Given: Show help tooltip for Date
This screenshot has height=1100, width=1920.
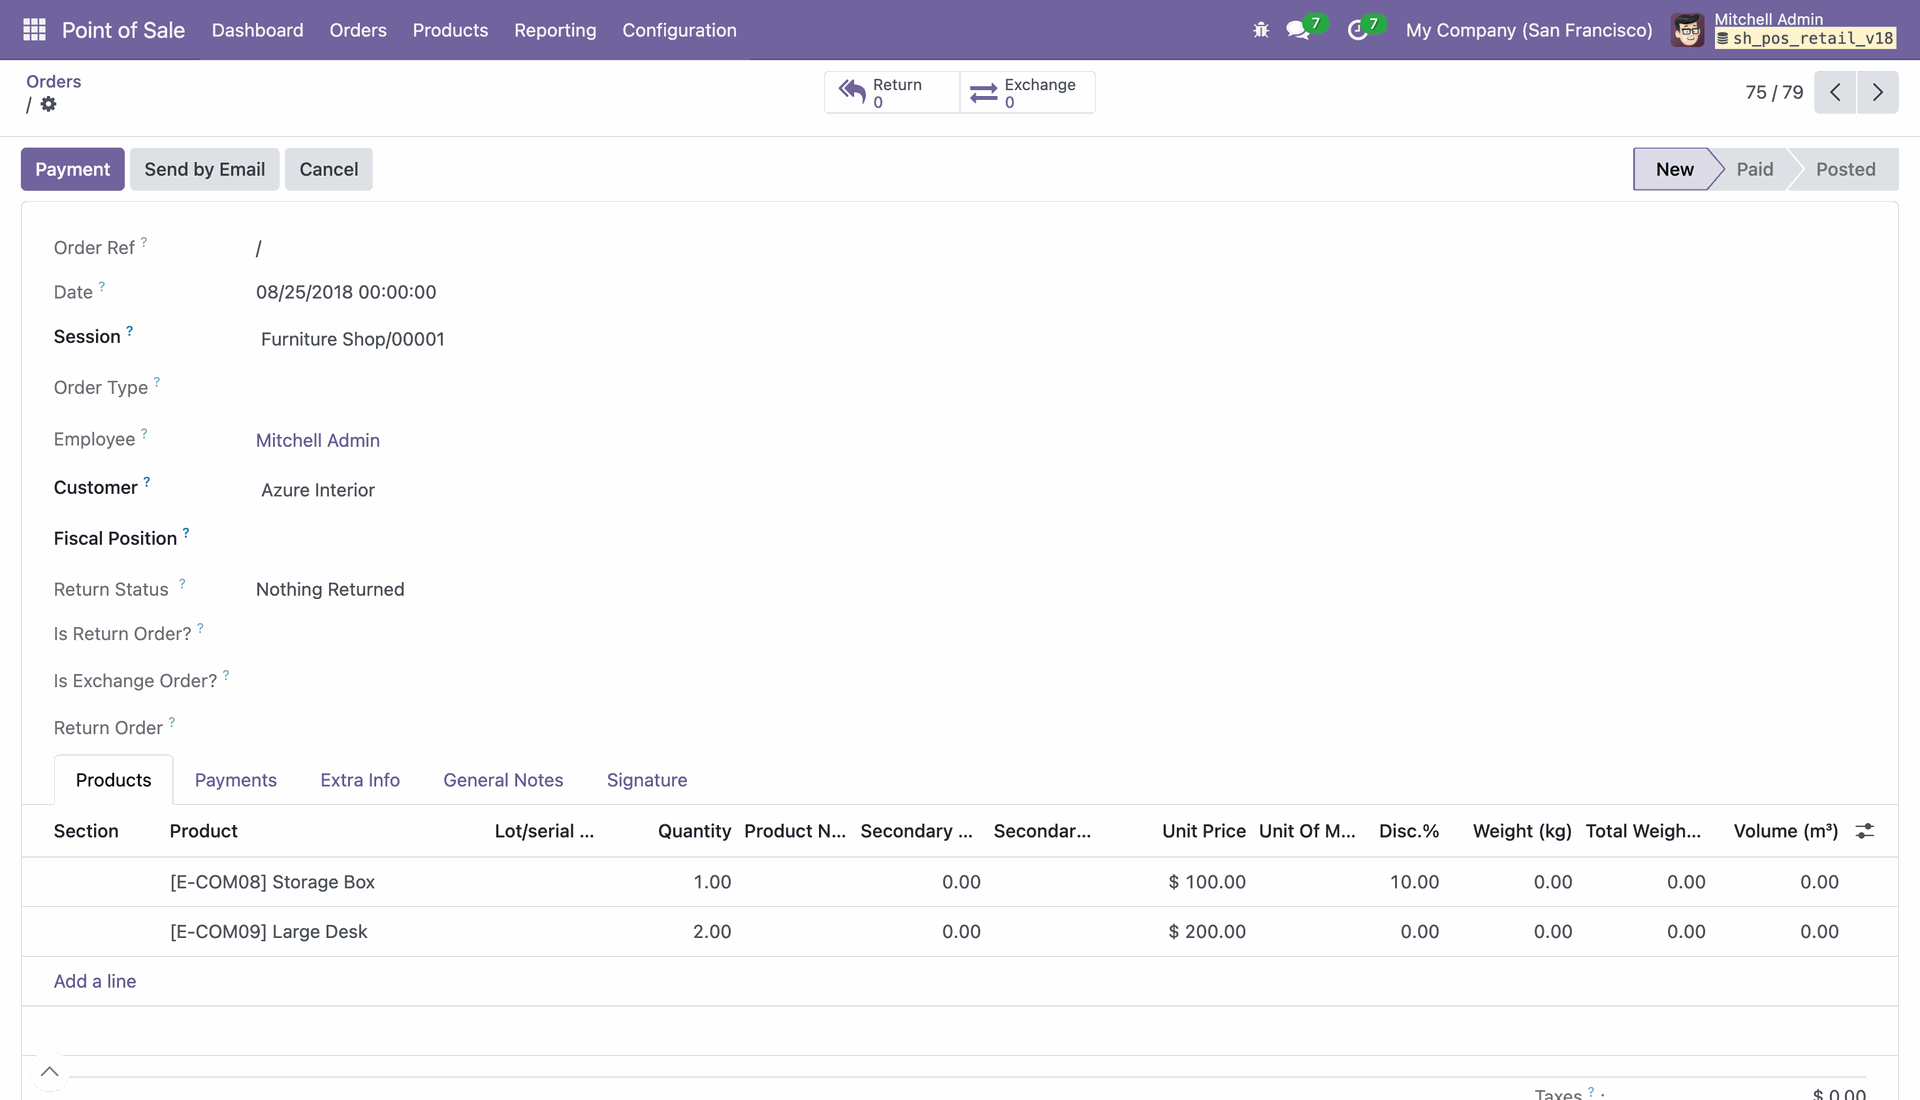Looking at the screenshot, I should click(x=102, y=286).
